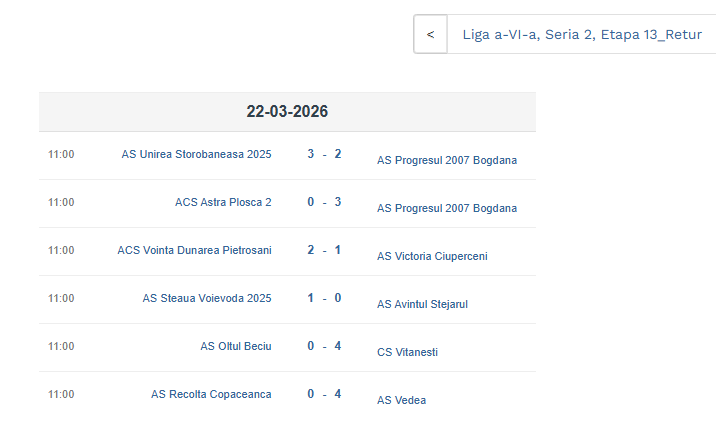View the 2 - 1 match result
Image resolution: width=716 pixels, height=430 pixels.
pos(324,250)
